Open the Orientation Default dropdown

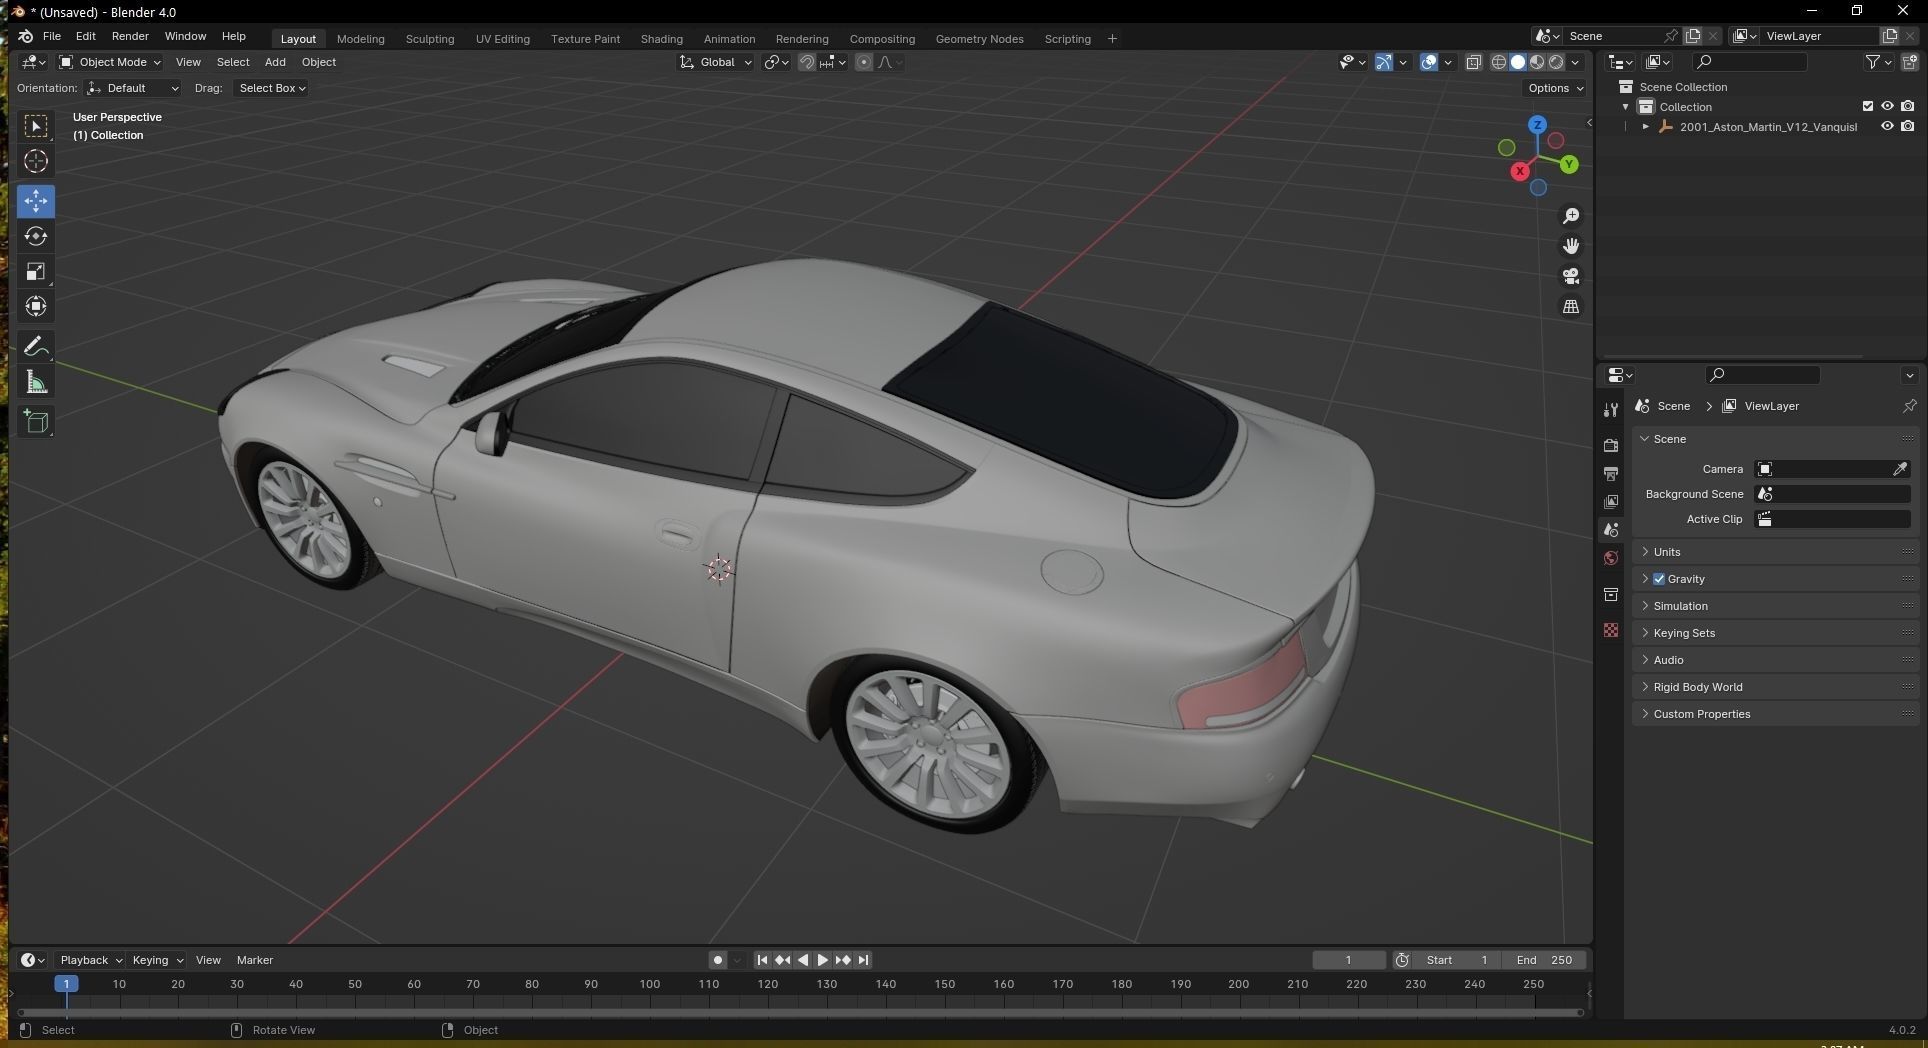pyautogui.click(x=133, y=88)
